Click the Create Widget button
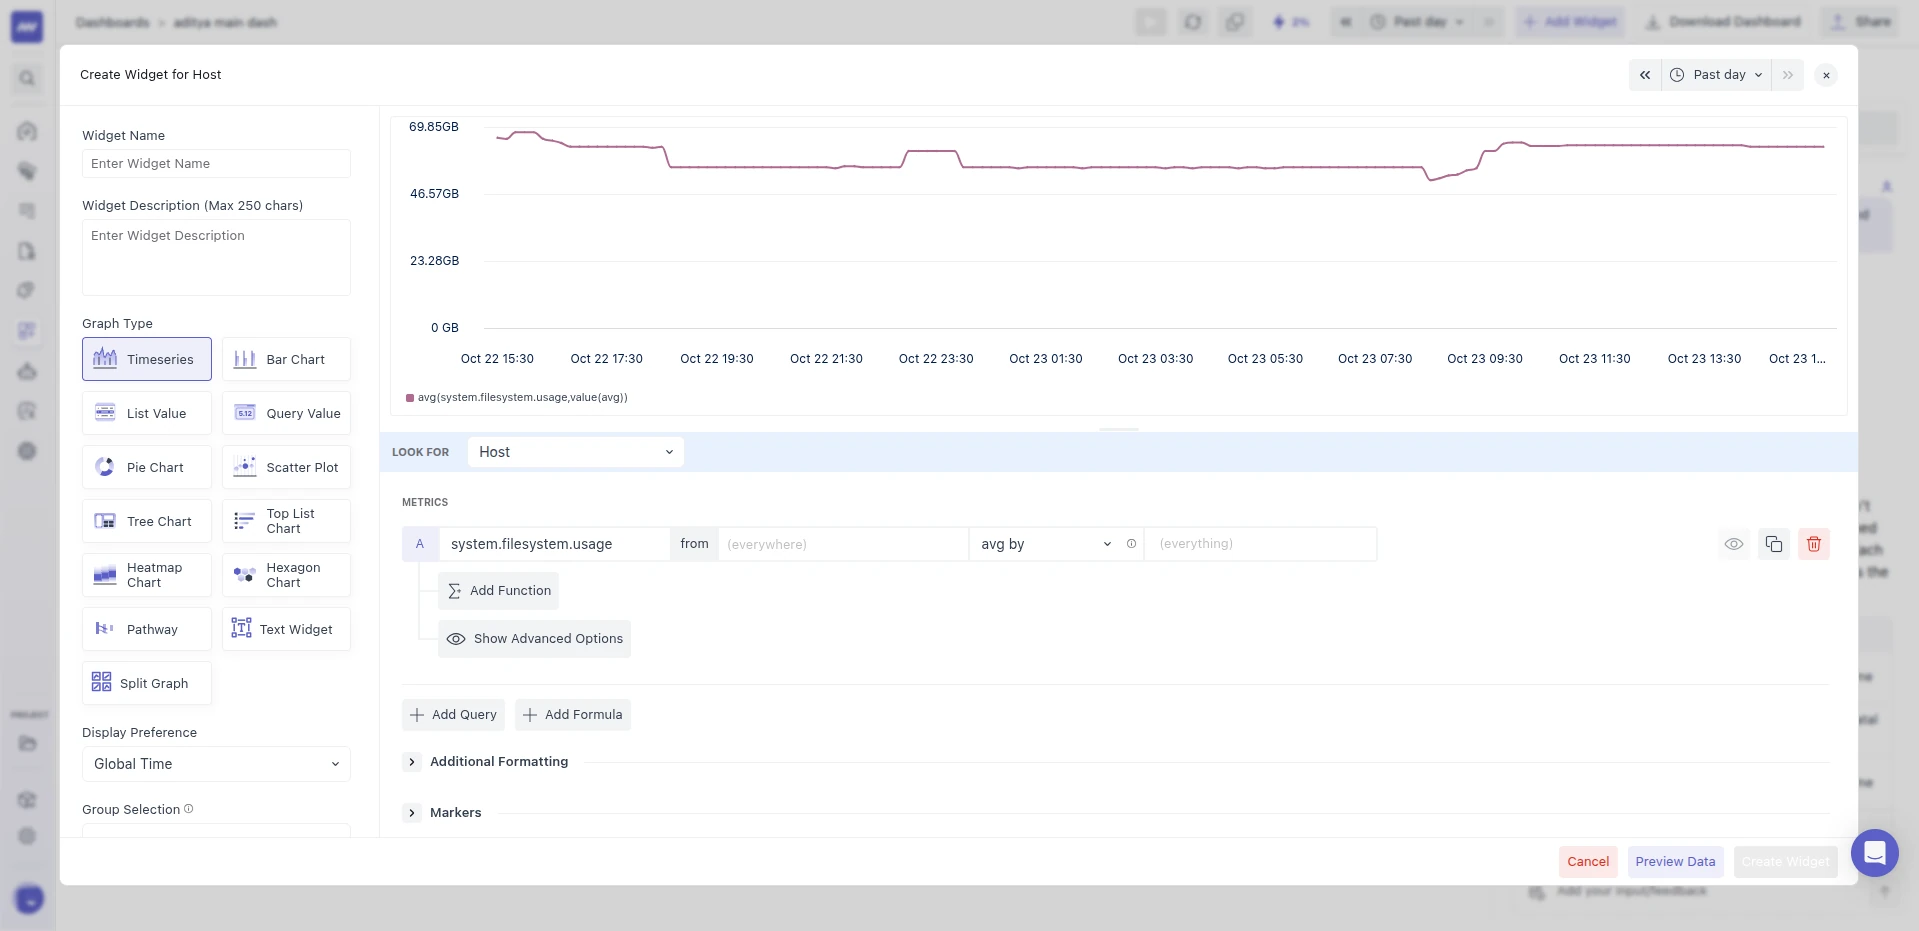Image resolution: width=1919 pixels, height=931 pixels. click(x=1785, y=862)
